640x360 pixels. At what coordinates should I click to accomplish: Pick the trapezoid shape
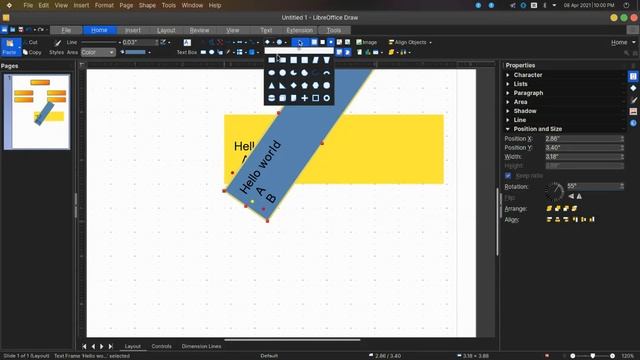[327, 60]
